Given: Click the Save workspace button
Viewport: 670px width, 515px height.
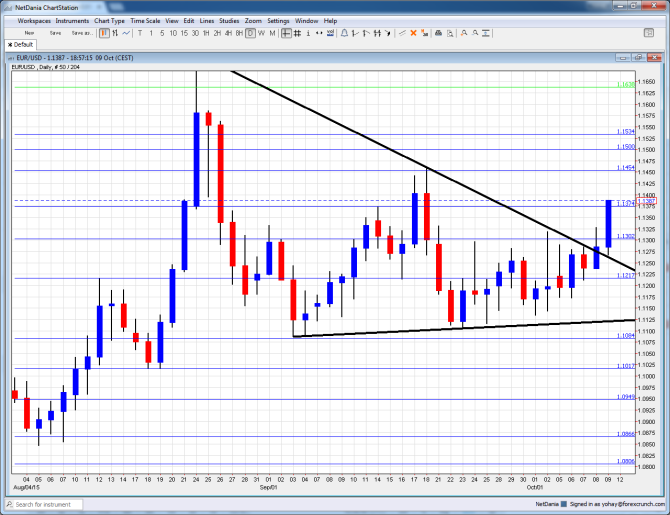Looking at the screenshot, I should pos(56,33).
